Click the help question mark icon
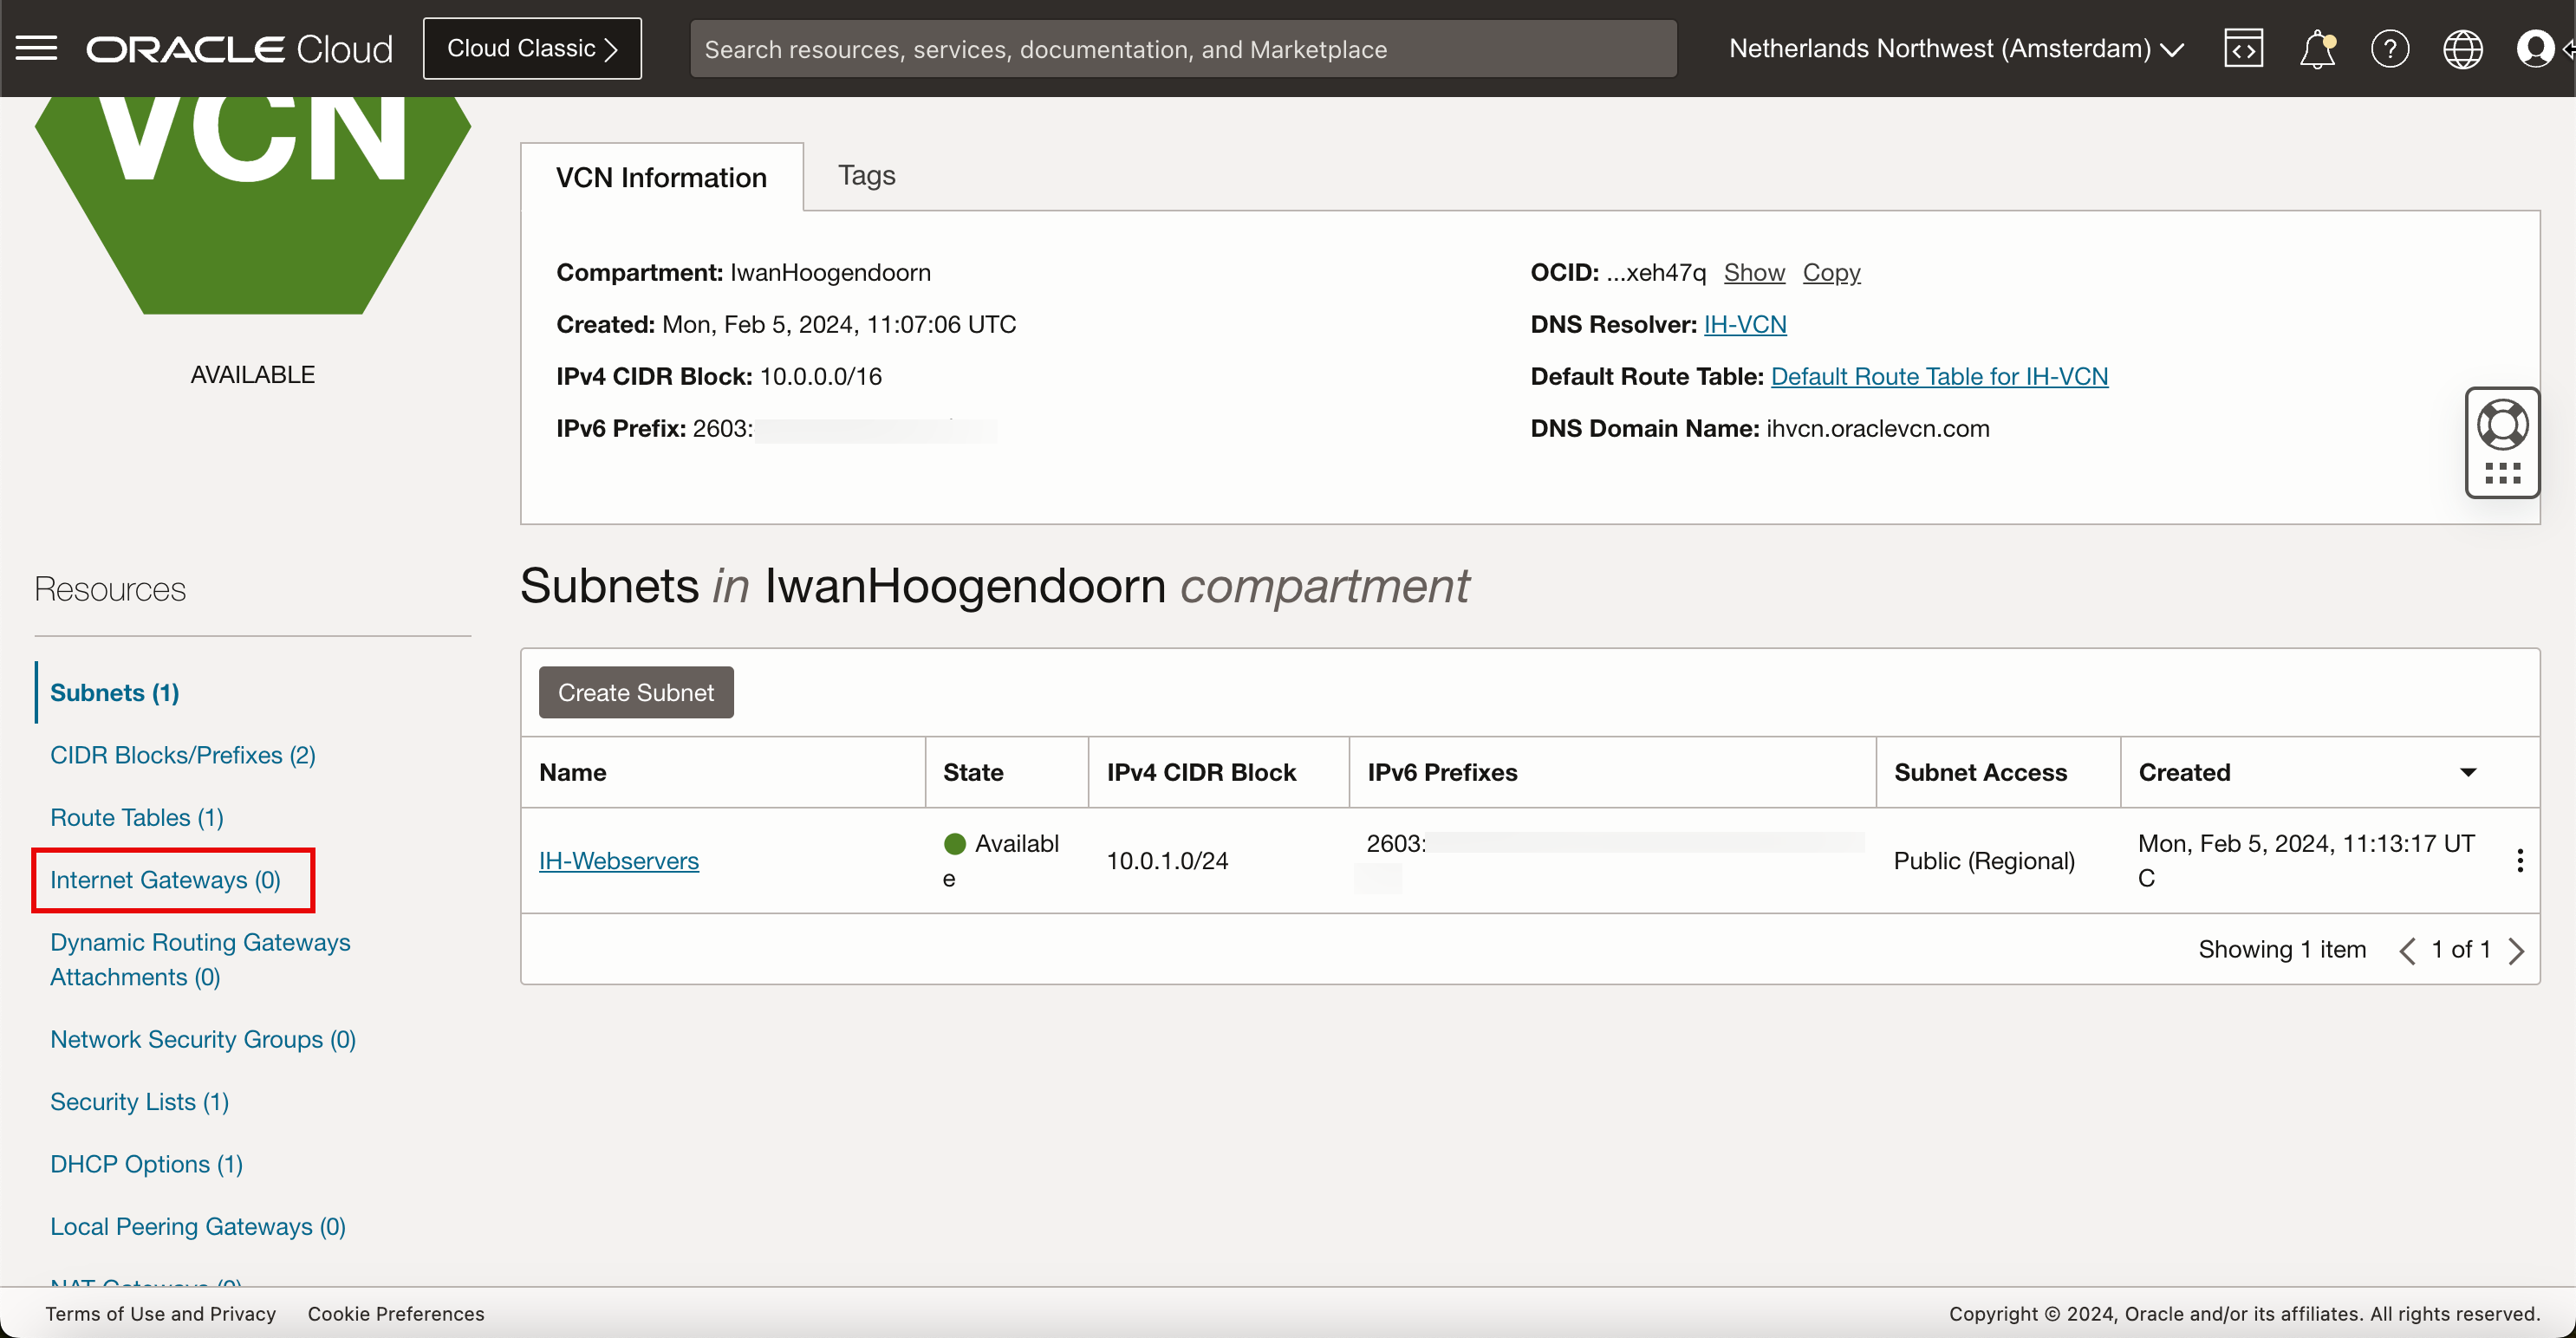The height and width of the screenshot is (1338, 2576). click(2389, 48)
